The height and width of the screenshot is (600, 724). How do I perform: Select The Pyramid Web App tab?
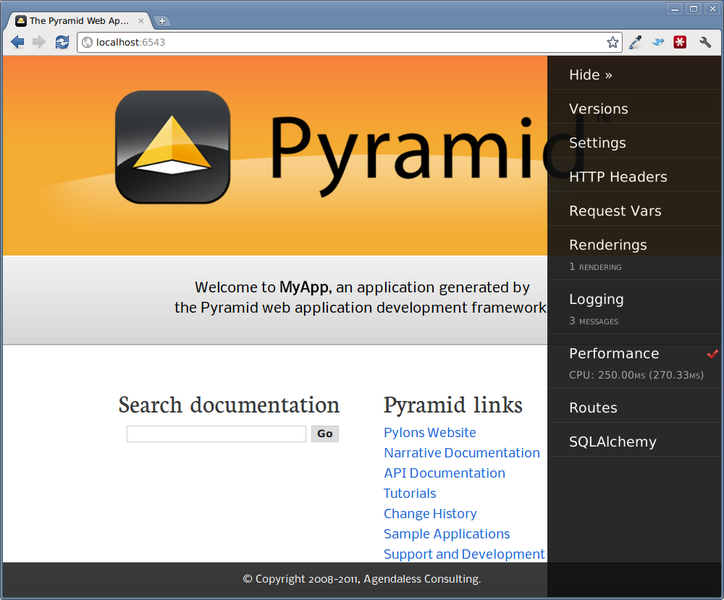tap(78, 21)
